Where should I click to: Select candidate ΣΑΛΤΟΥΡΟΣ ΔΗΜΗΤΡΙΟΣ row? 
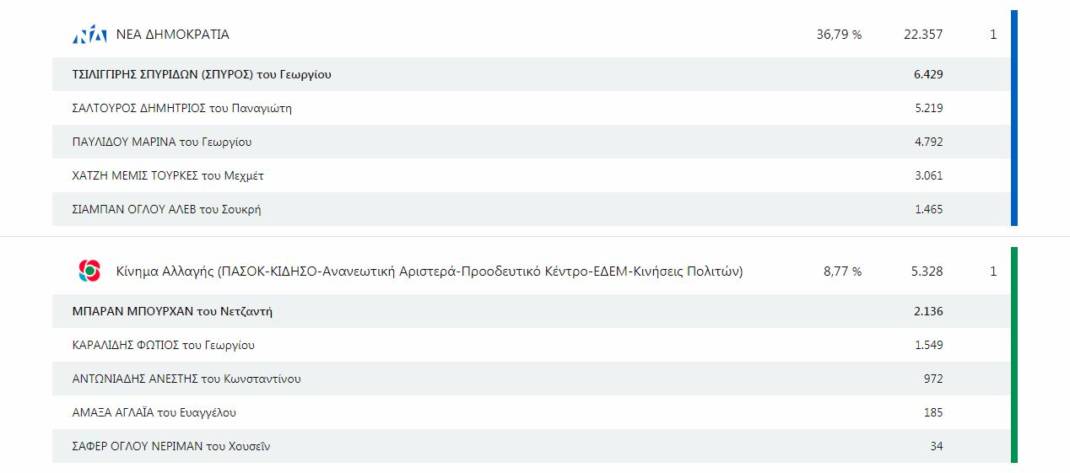(x=531, y=108)
